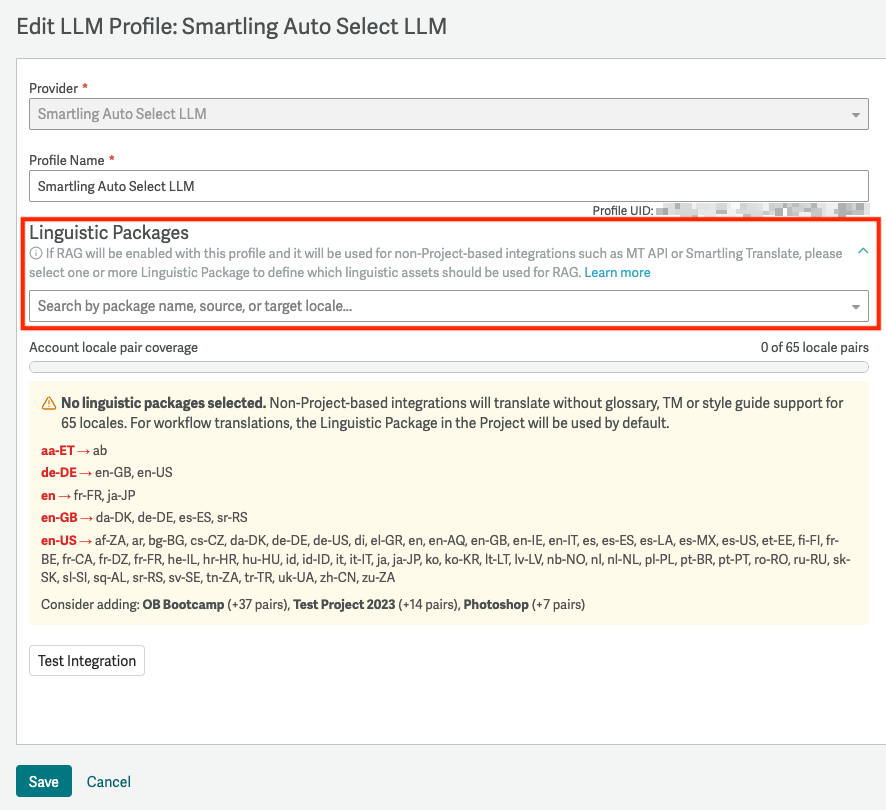Viewport: 886px width, 810px height.
Task: Click the warning triangle icon
Action: coord(49,403)
